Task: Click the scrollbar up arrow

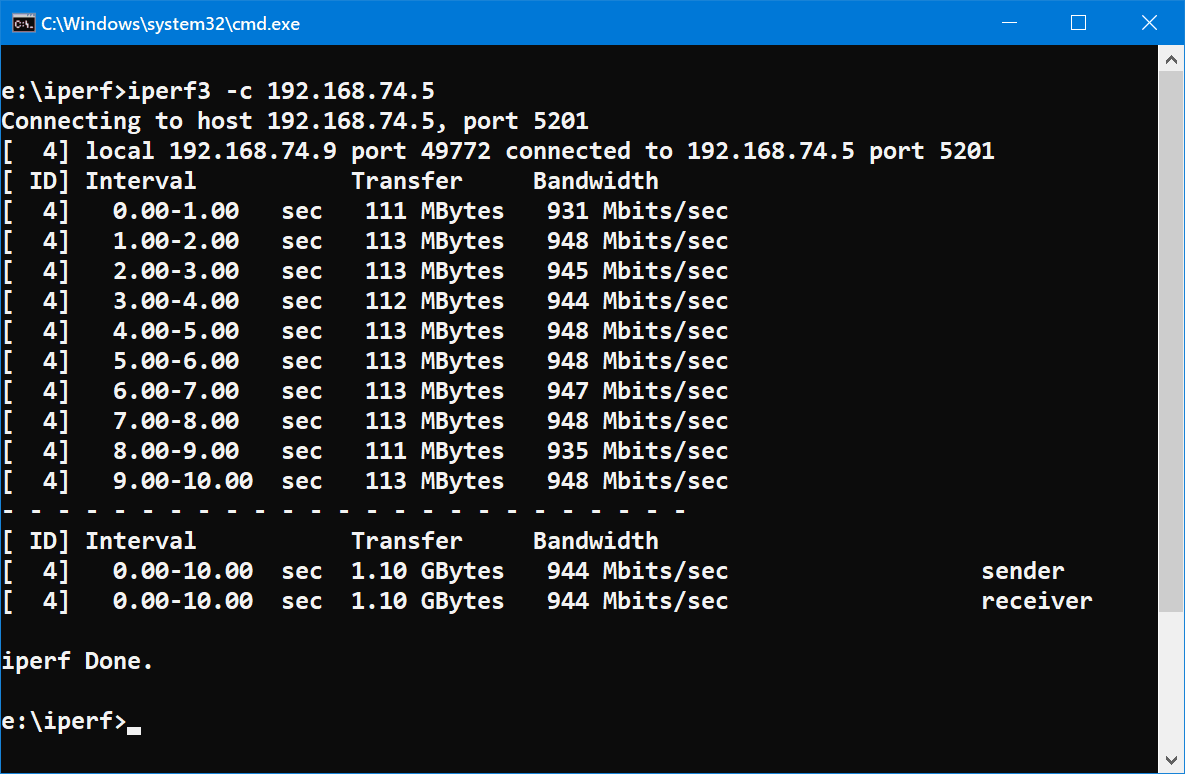Action: click(x=1171, y=59)
